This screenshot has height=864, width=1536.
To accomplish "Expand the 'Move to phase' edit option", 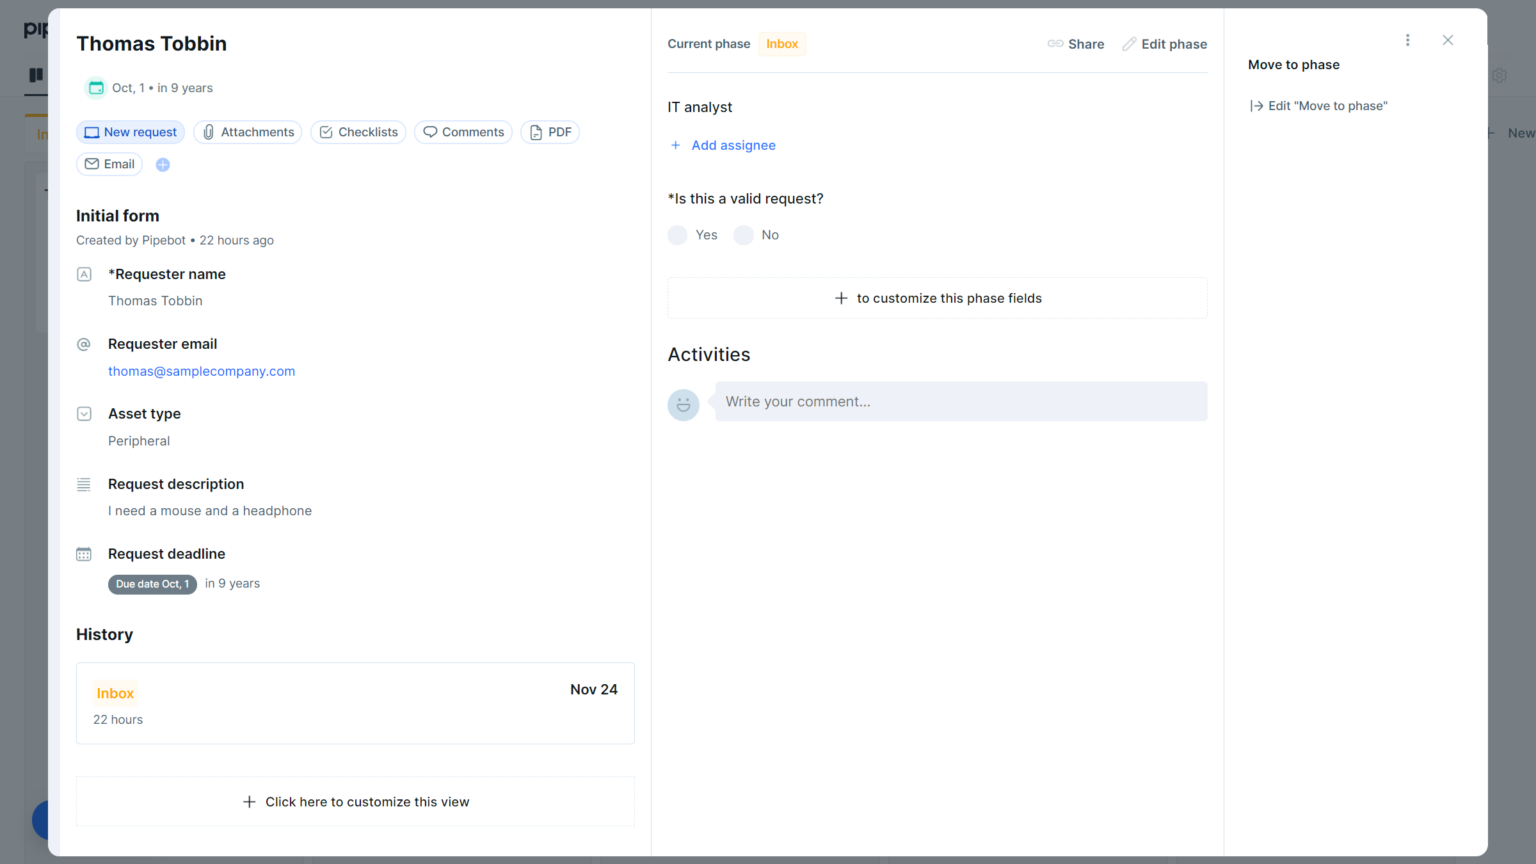I will 1318,105.
